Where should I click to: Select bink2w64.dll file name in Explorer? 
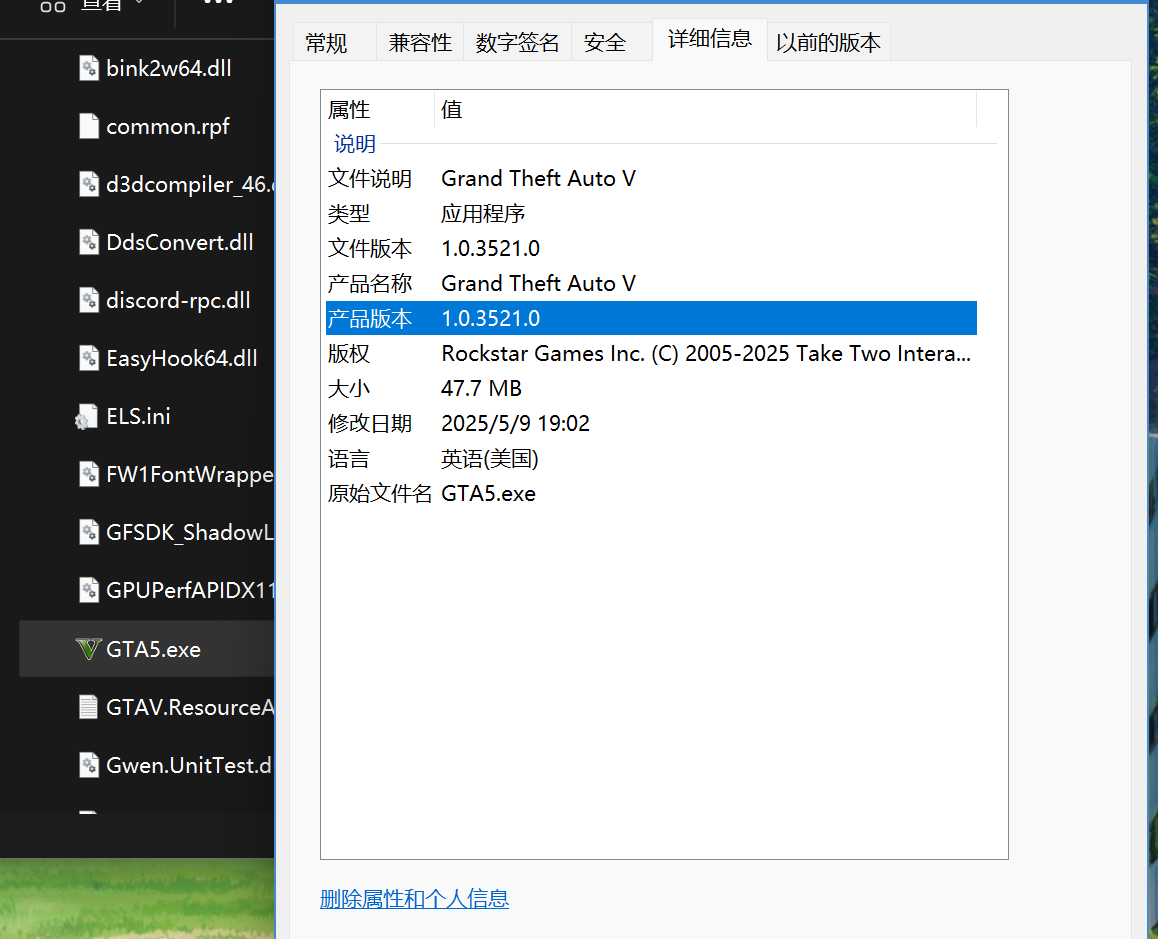(168, 68)
